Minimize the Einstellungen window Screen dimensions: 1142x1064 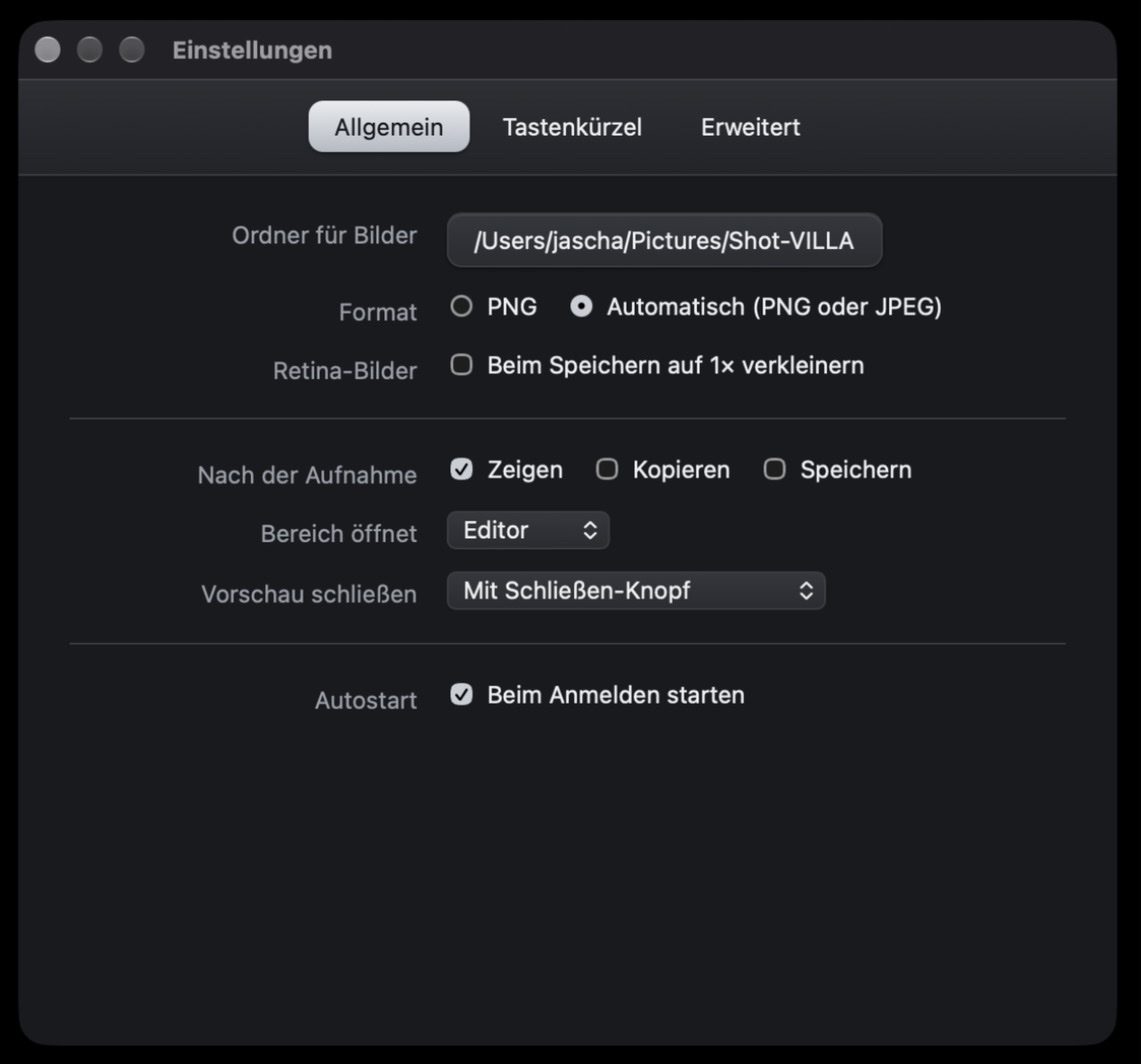tap(90, 50)
